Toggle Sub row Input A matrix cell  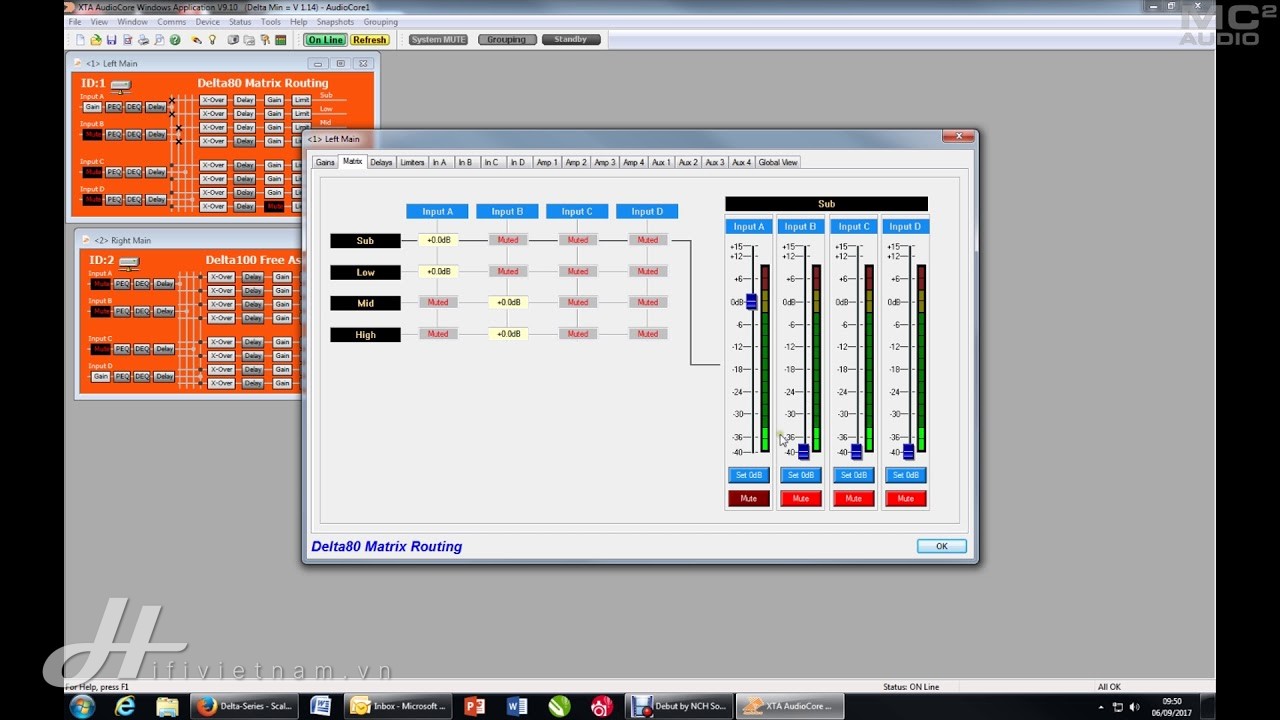[x=438, y=240]
